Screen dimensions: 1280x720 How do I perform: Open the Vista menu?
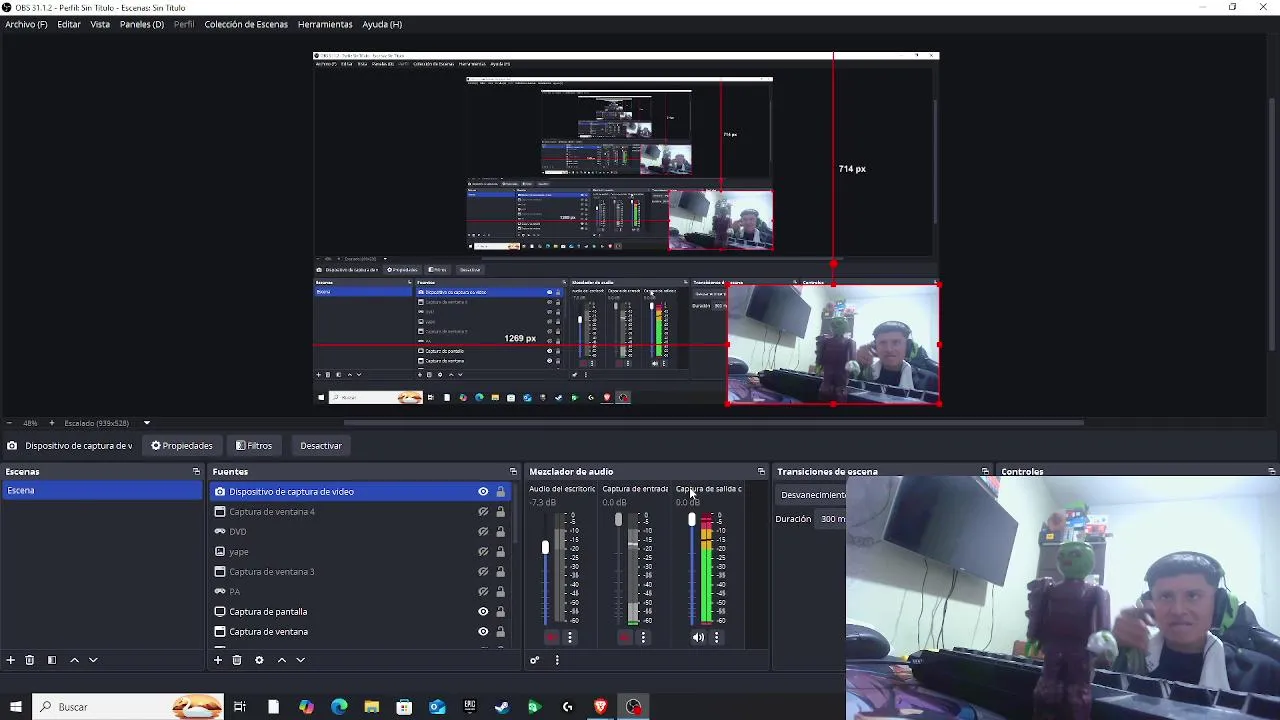[x=100, y=24]
